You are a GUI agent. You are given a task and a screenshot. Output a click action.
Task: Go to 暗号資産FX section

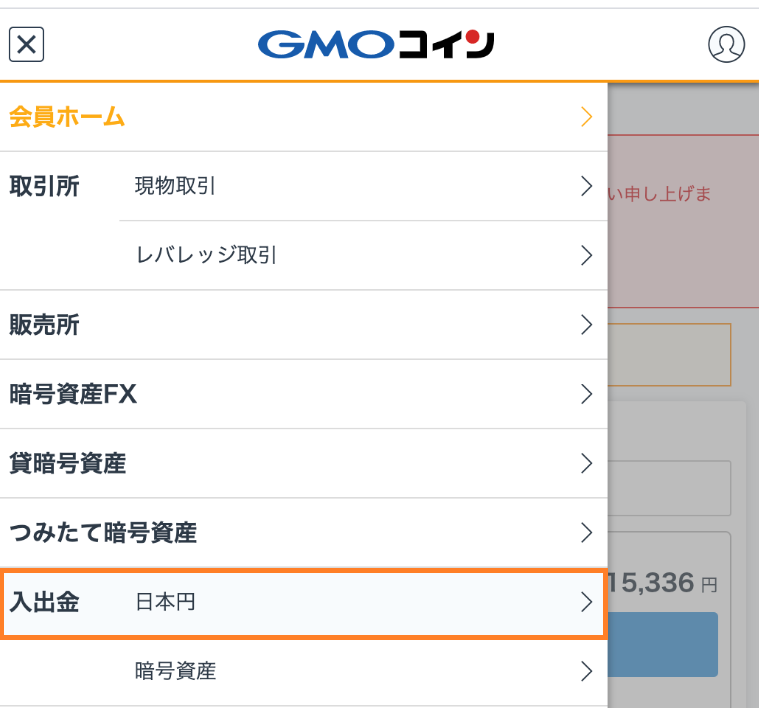click(73, 394)
